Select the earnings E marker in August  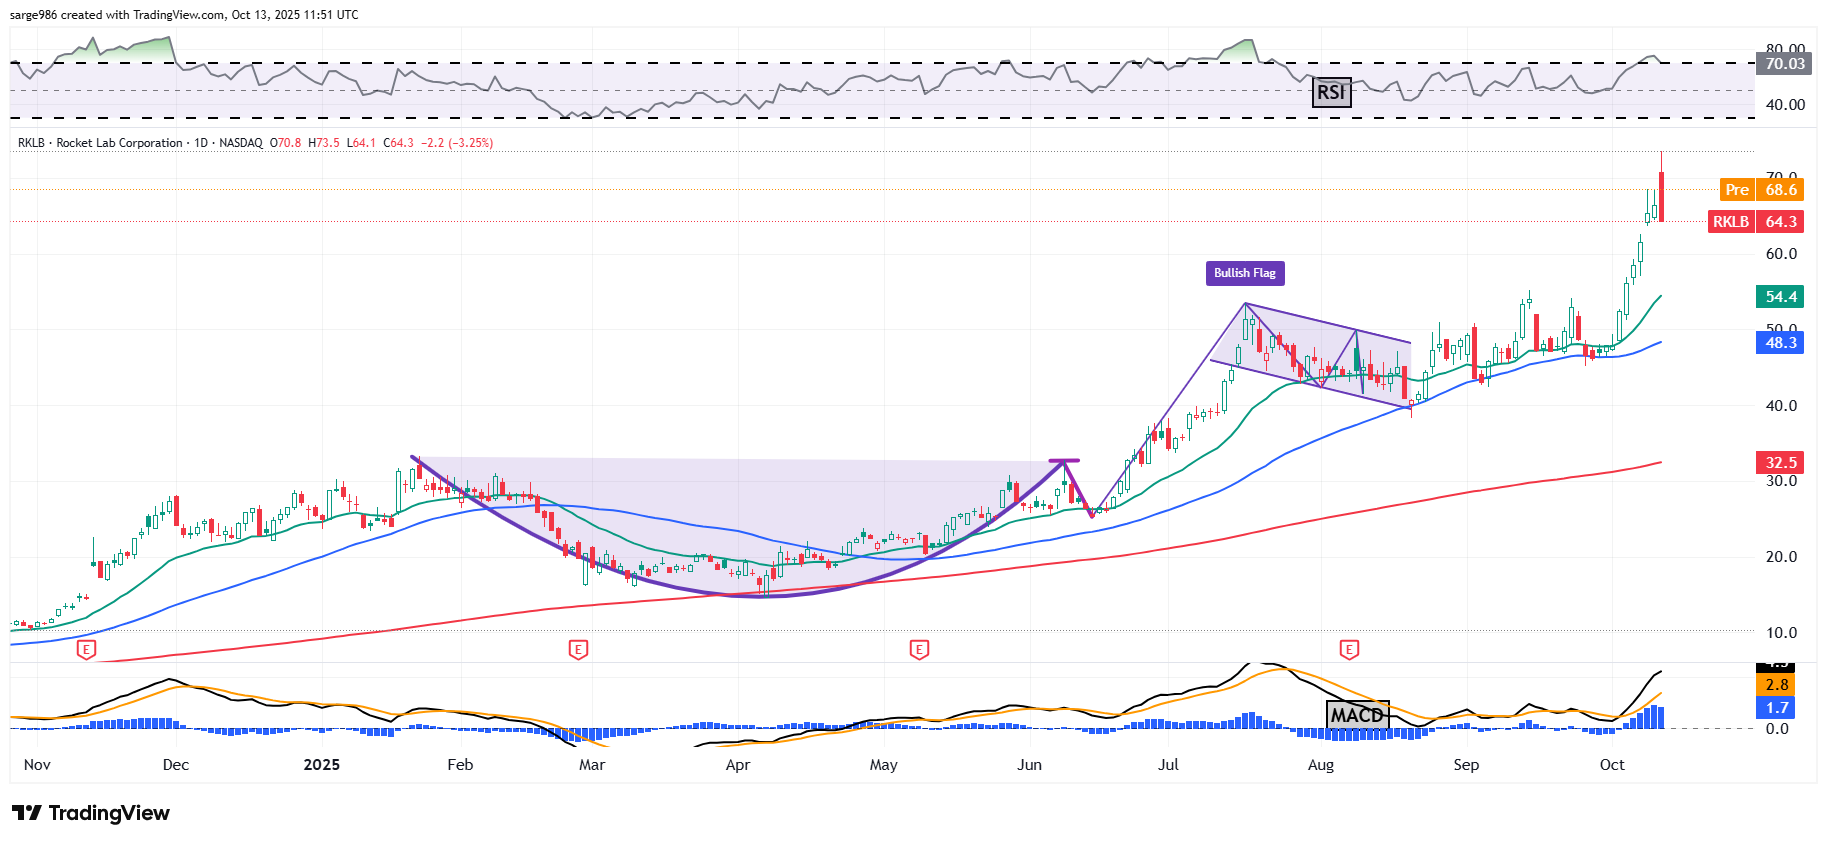click(1349, 650)
